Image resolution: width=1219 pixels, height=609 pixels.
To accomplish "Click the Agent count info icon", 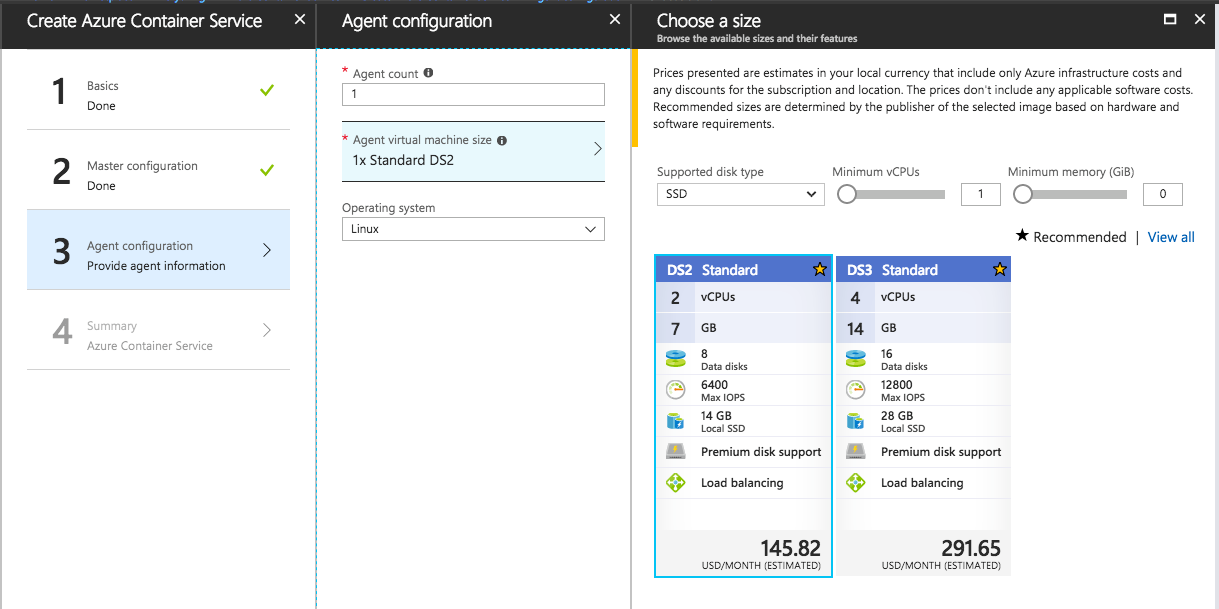I will click(428, 73).
